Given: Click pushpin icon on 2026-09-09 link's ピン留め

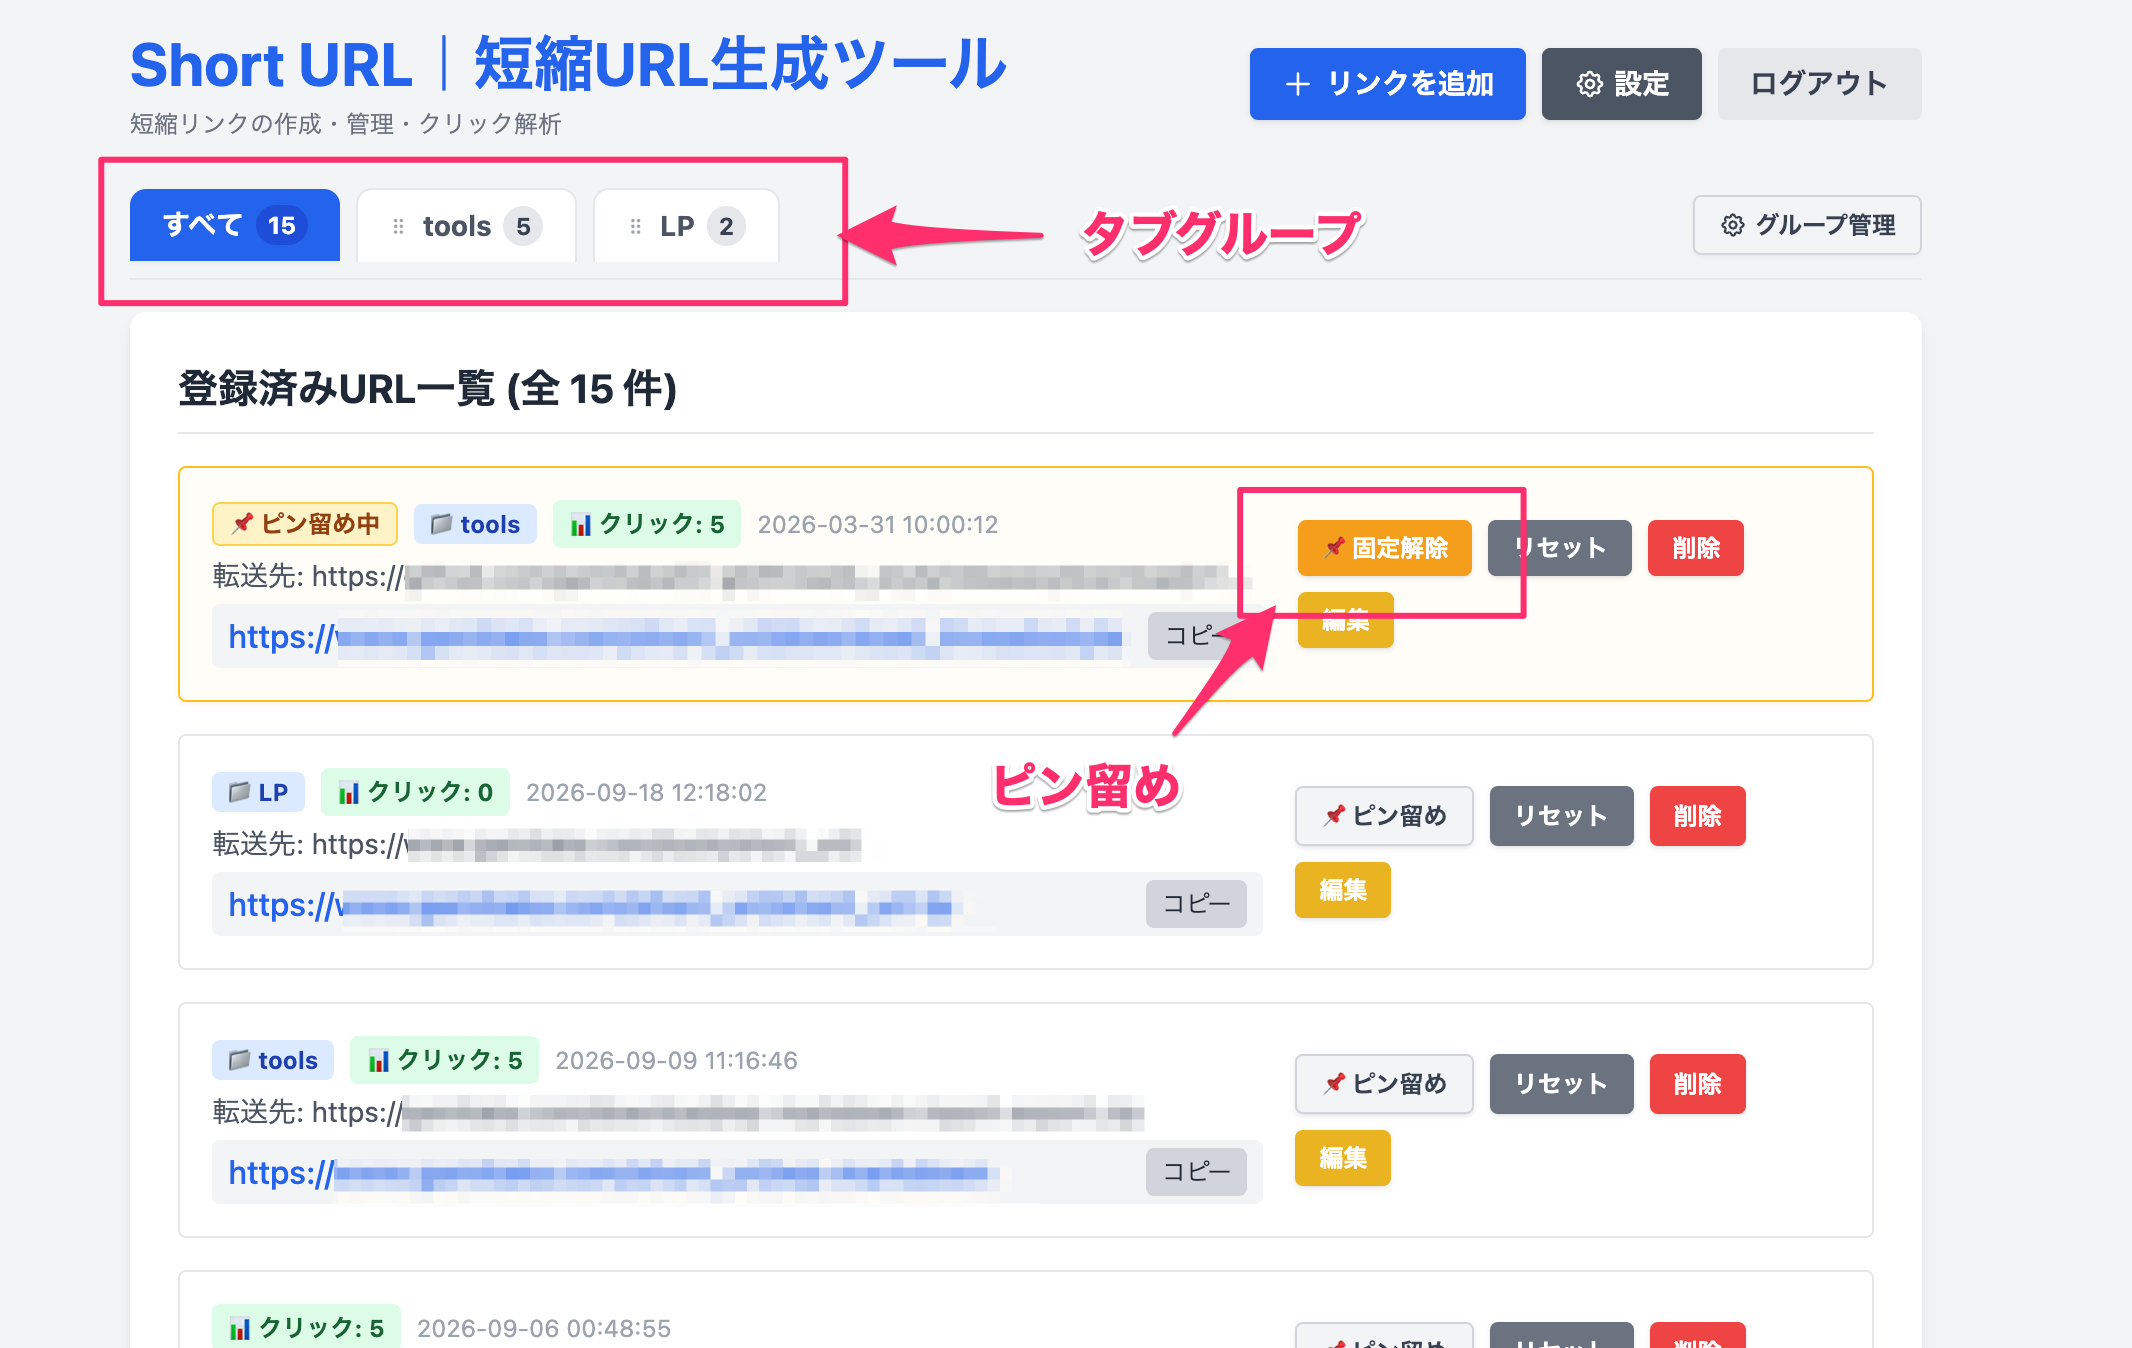Looking at the screenshot, I should click(1334, 1084).
